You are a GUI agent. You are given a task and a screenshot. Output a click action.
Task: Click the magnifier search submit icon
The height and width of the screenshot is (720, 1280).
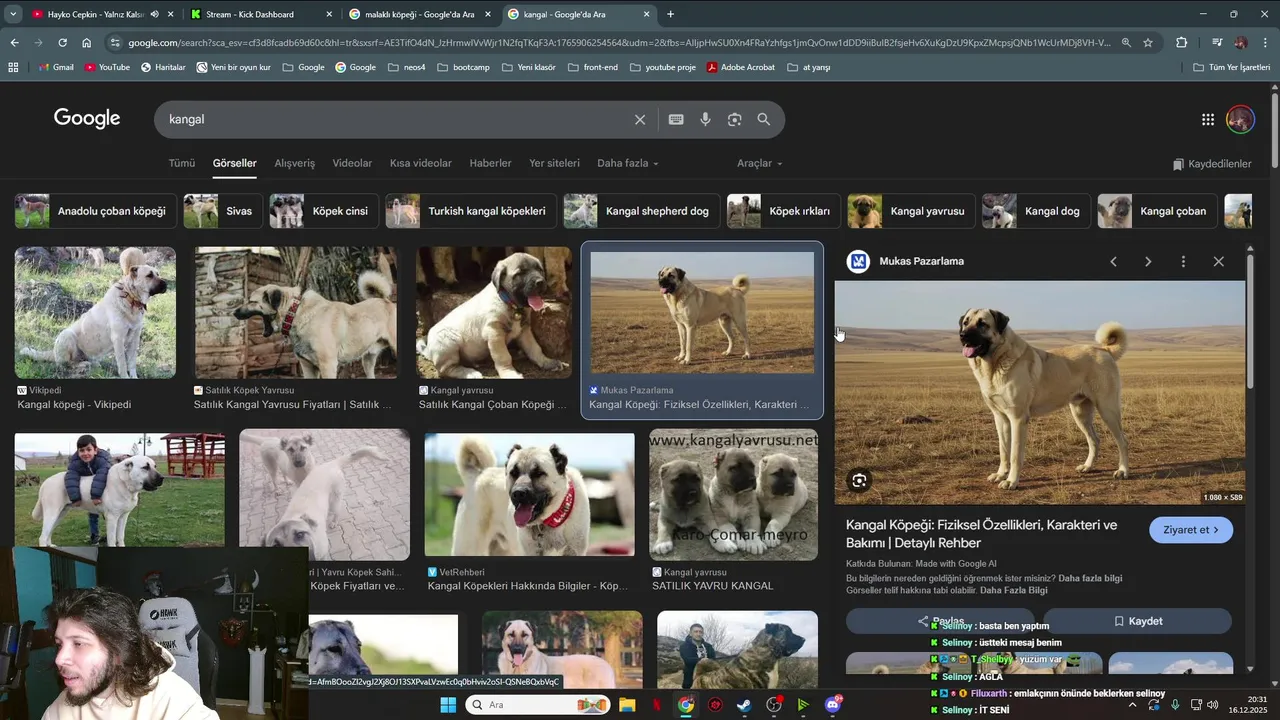pos(764,119)
